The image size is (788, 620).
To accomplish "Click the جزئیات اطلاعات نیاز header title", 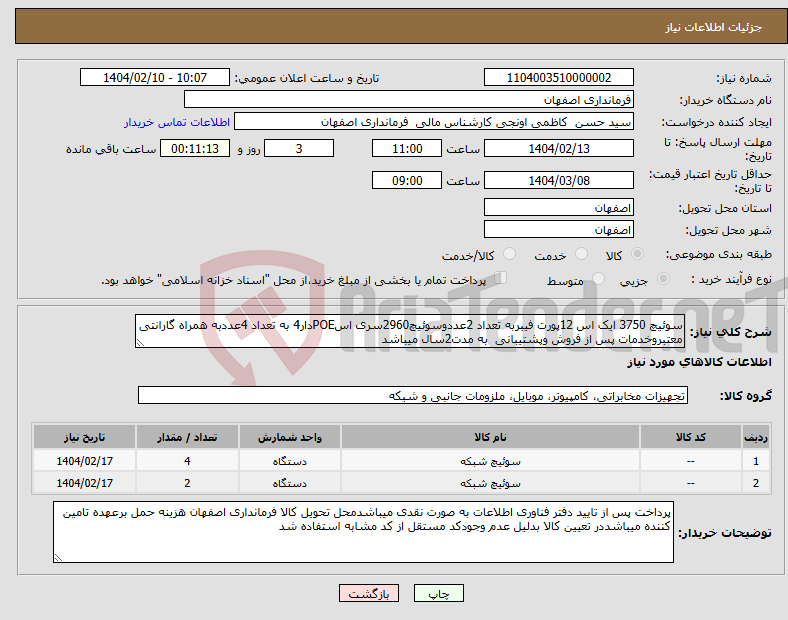I will (x=713, y=27).
